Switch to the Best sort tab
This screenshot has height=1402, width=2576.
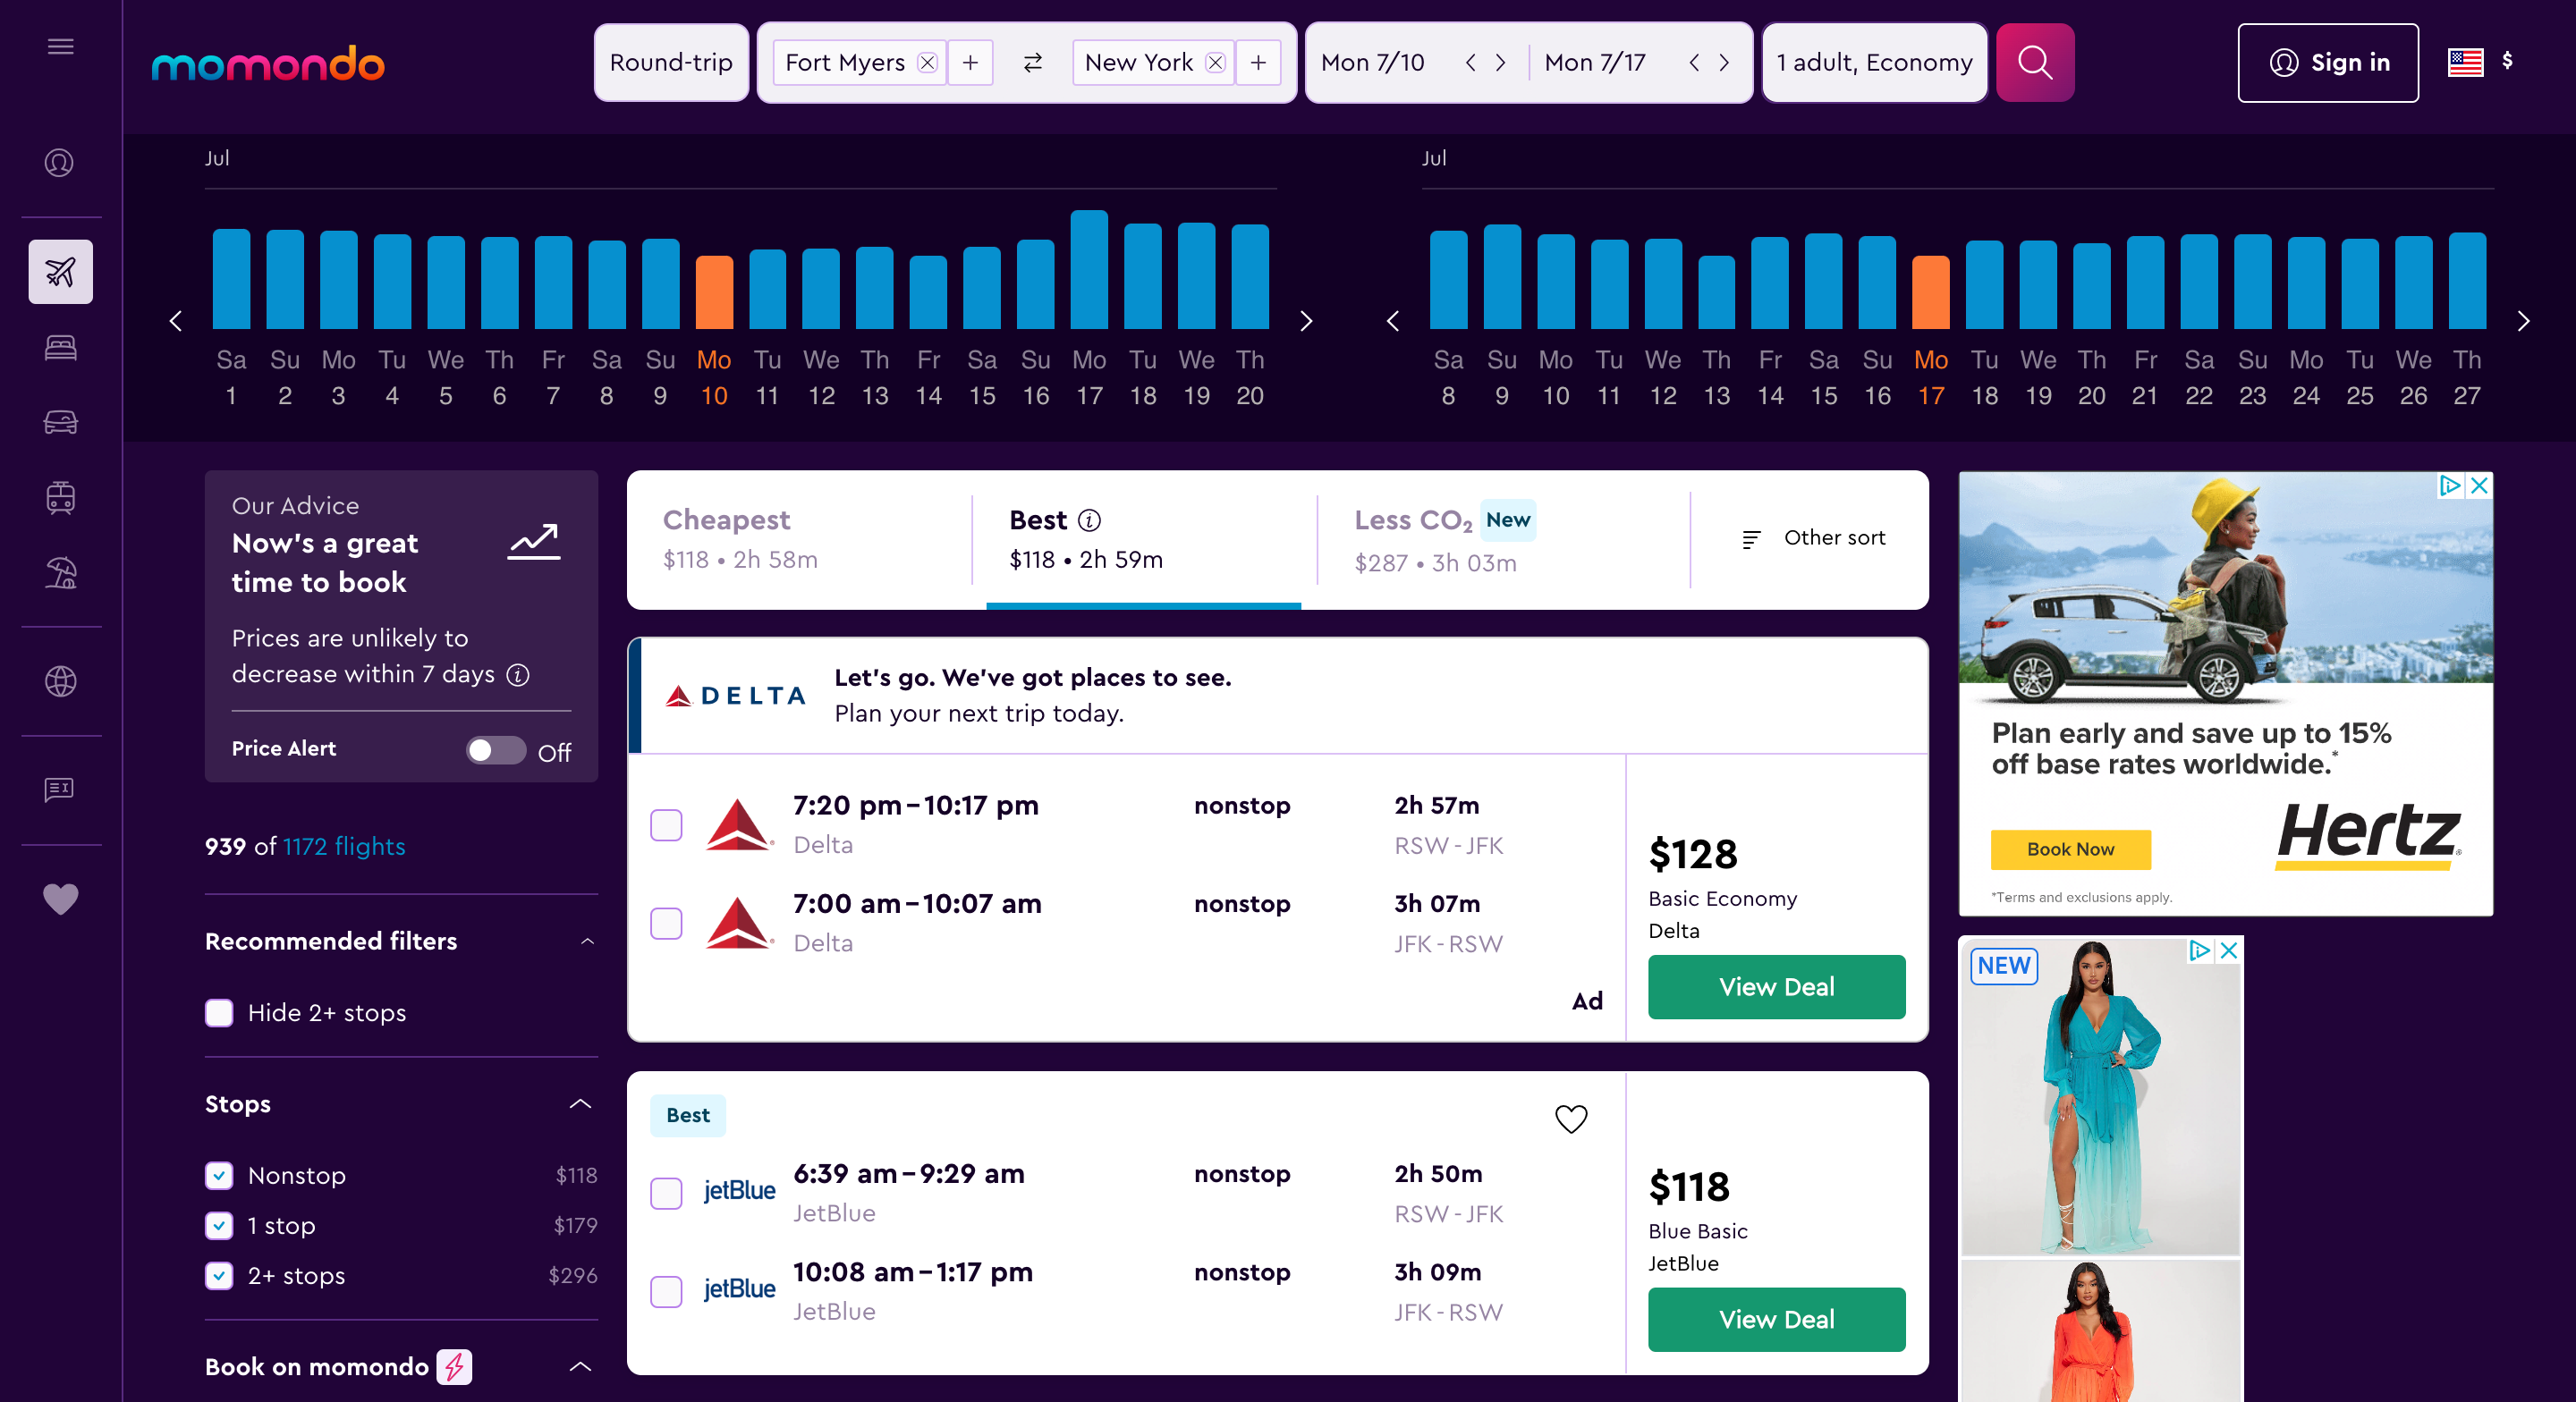point(1143,540)
